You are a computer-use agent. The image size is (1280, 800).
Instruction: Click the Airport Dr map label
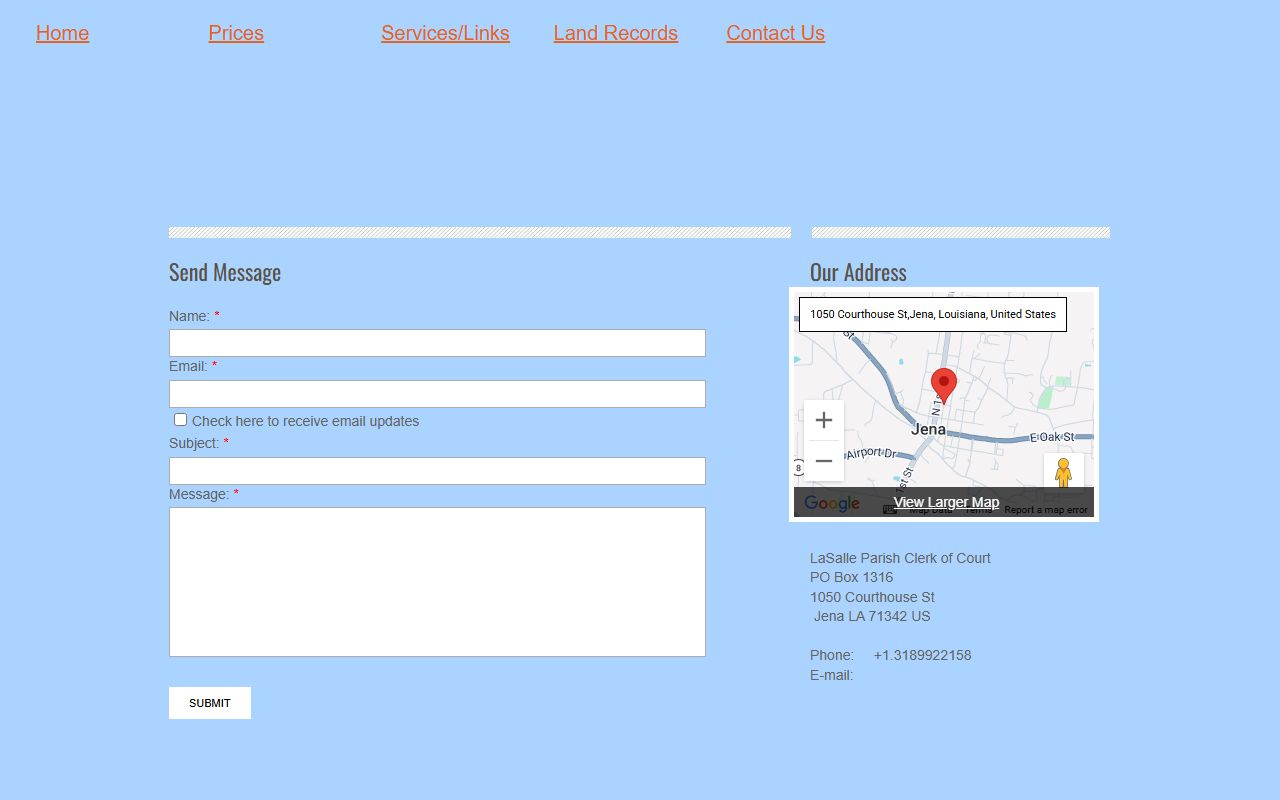point(873,453)
